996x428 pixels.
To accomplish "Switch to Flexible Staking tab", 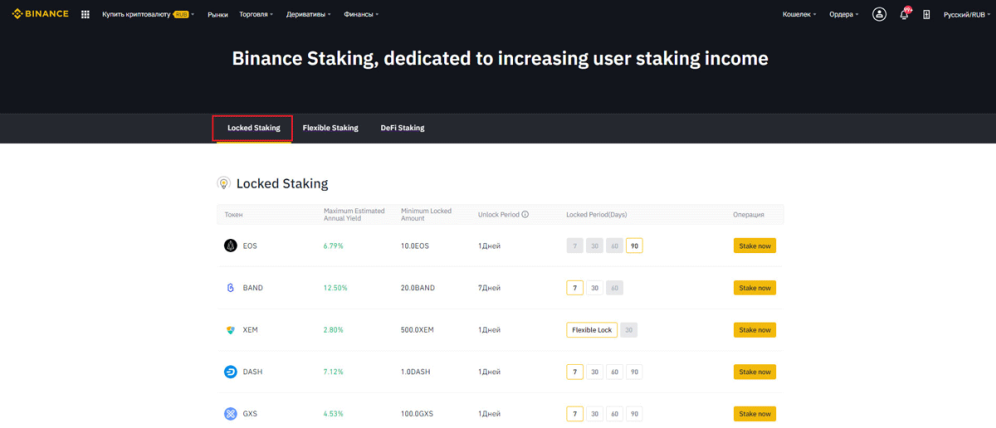I will pos(330,128).
